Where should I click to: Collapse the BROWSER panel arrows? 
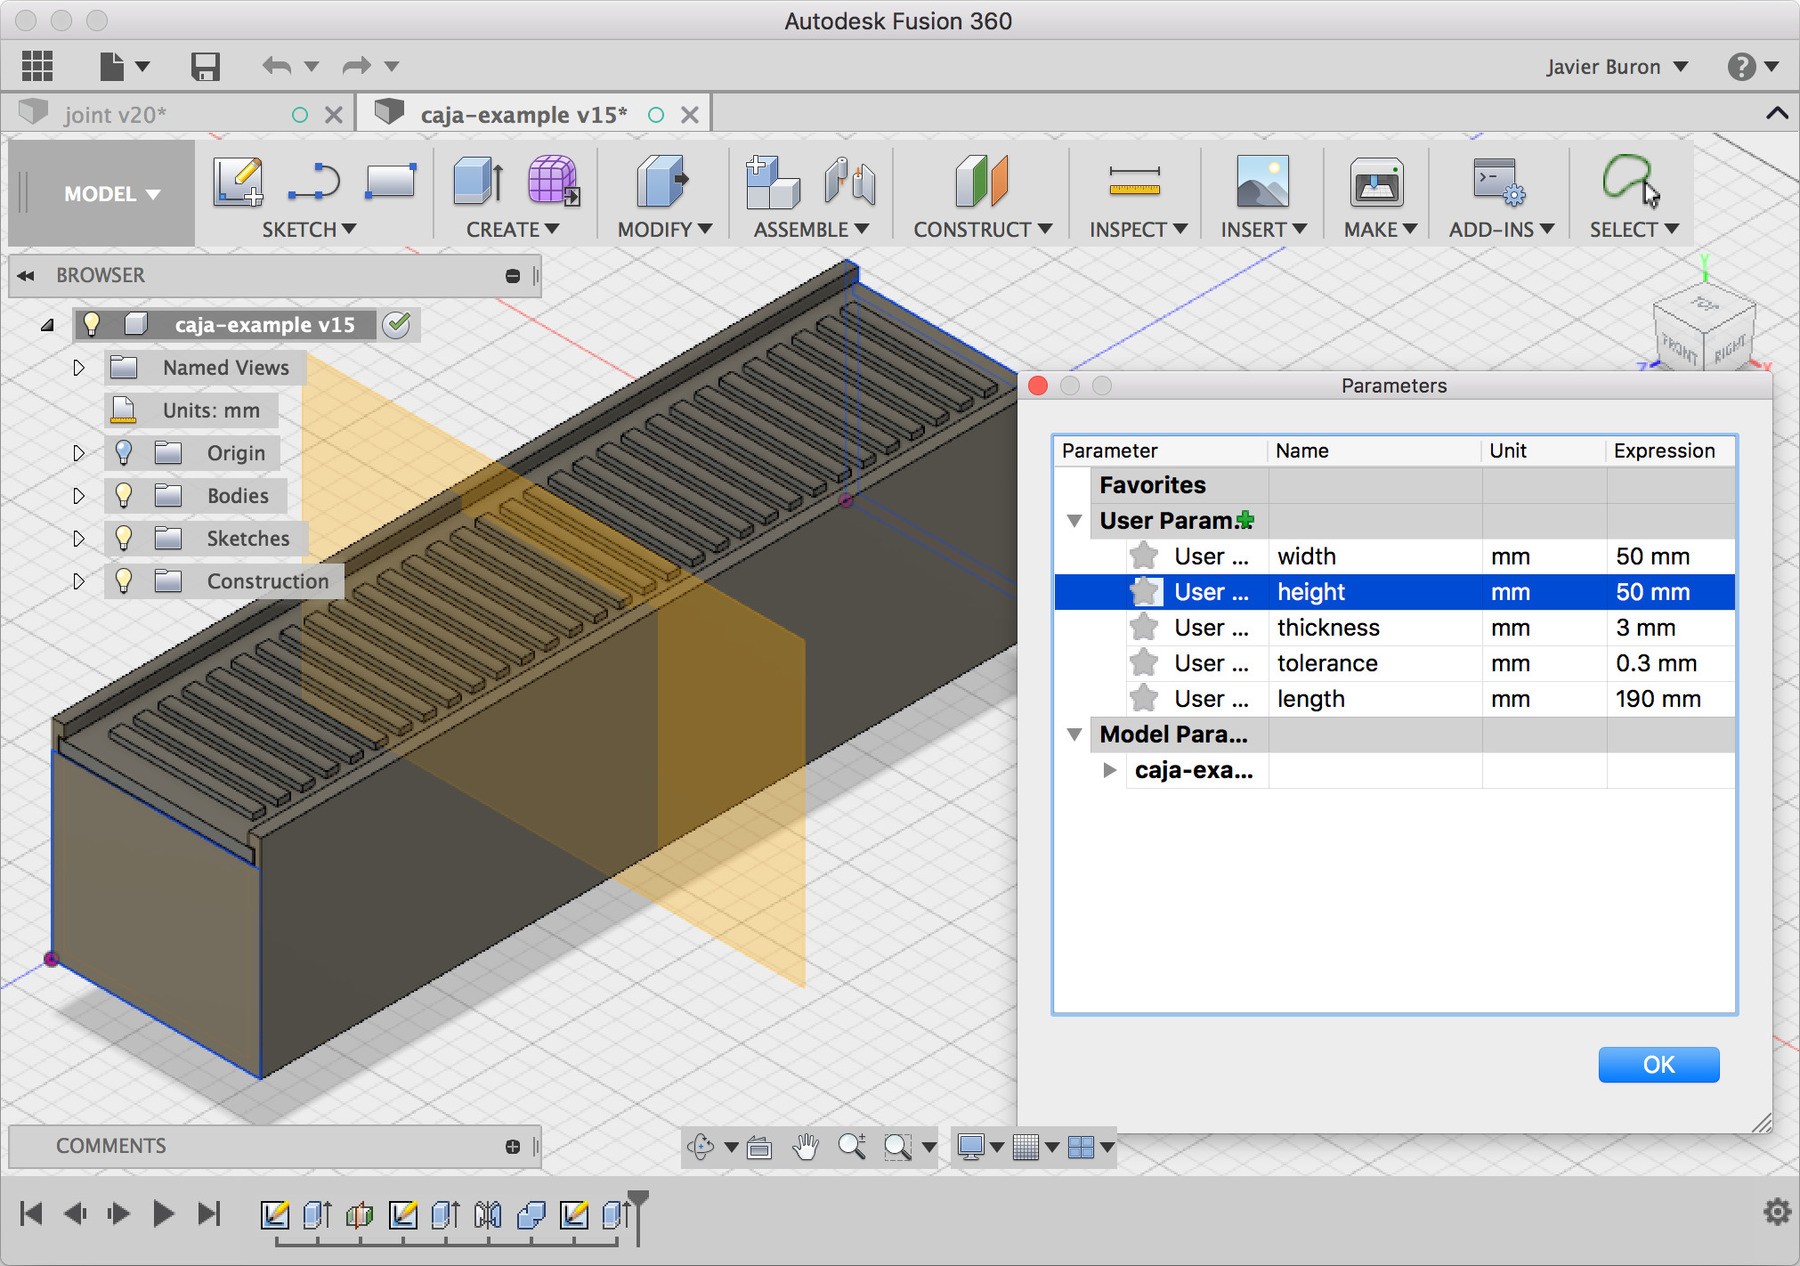26,276
